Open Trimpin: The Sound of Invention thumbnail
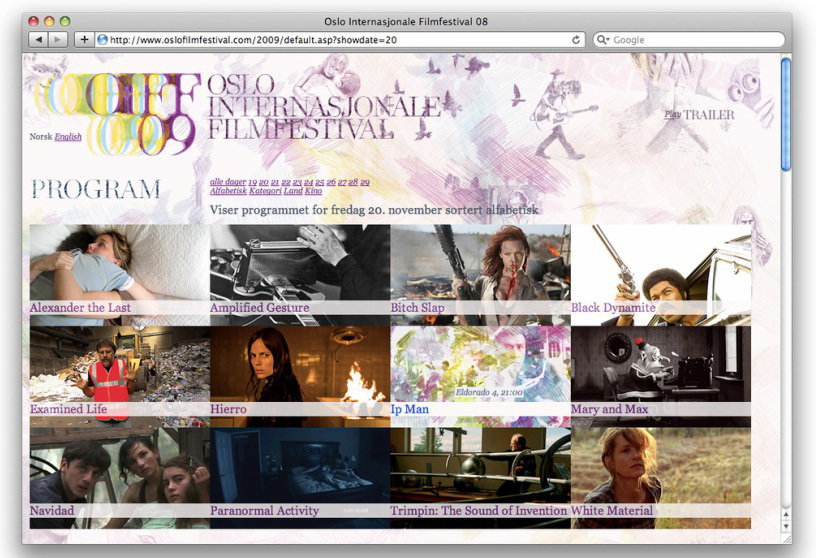 pos(480,478)
